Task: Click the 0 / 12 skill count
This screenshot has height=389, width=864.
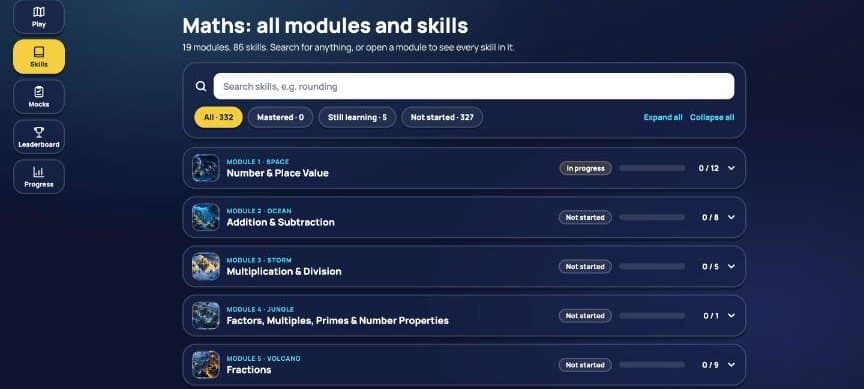Action: point(709,168)
